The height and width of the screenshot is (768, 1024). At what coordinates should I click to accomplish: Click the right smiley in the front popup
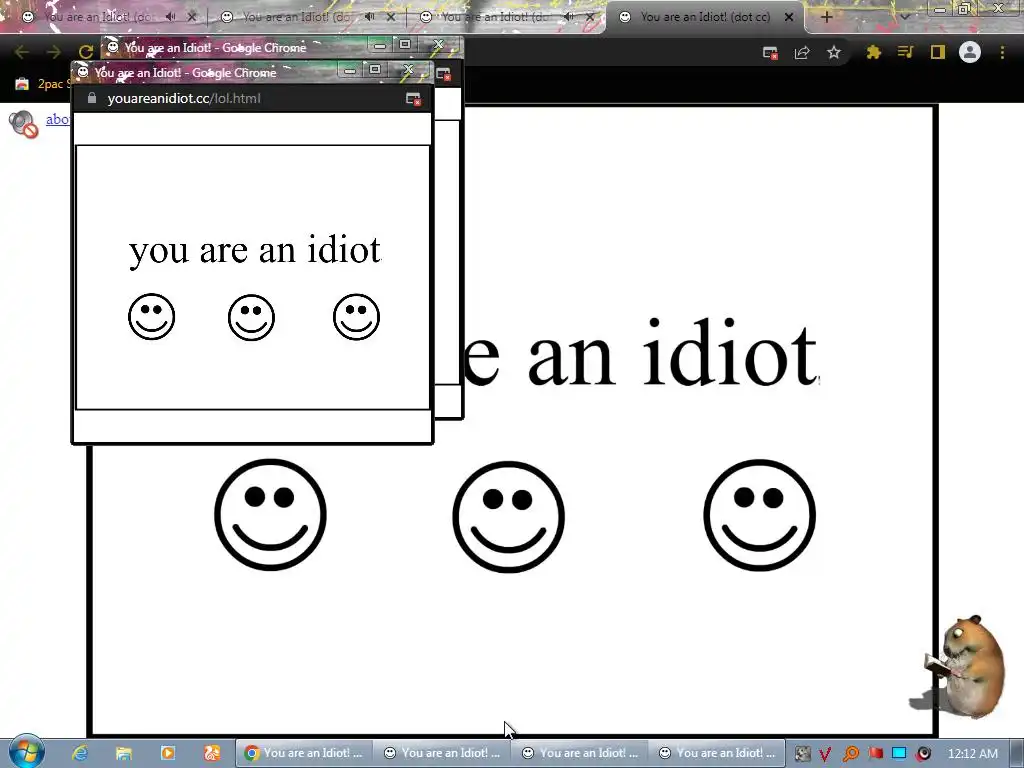357,317
